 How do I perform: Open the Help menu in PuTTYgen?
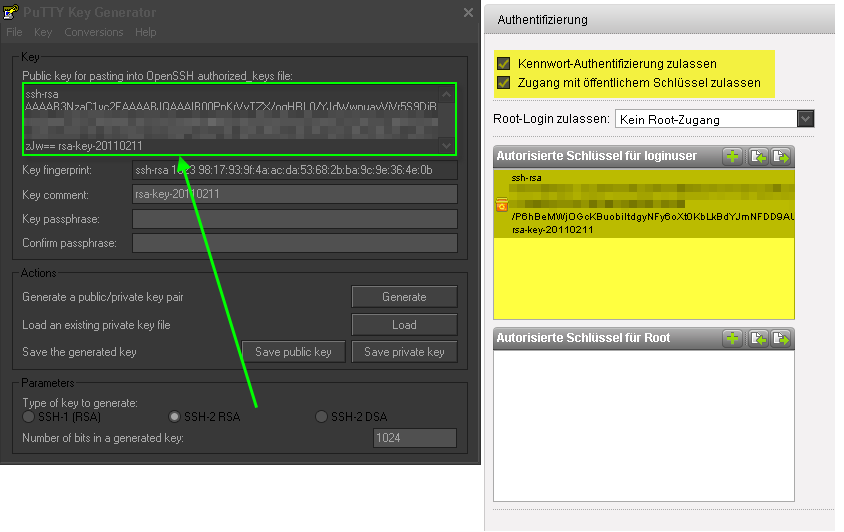(x=145, y=32)
